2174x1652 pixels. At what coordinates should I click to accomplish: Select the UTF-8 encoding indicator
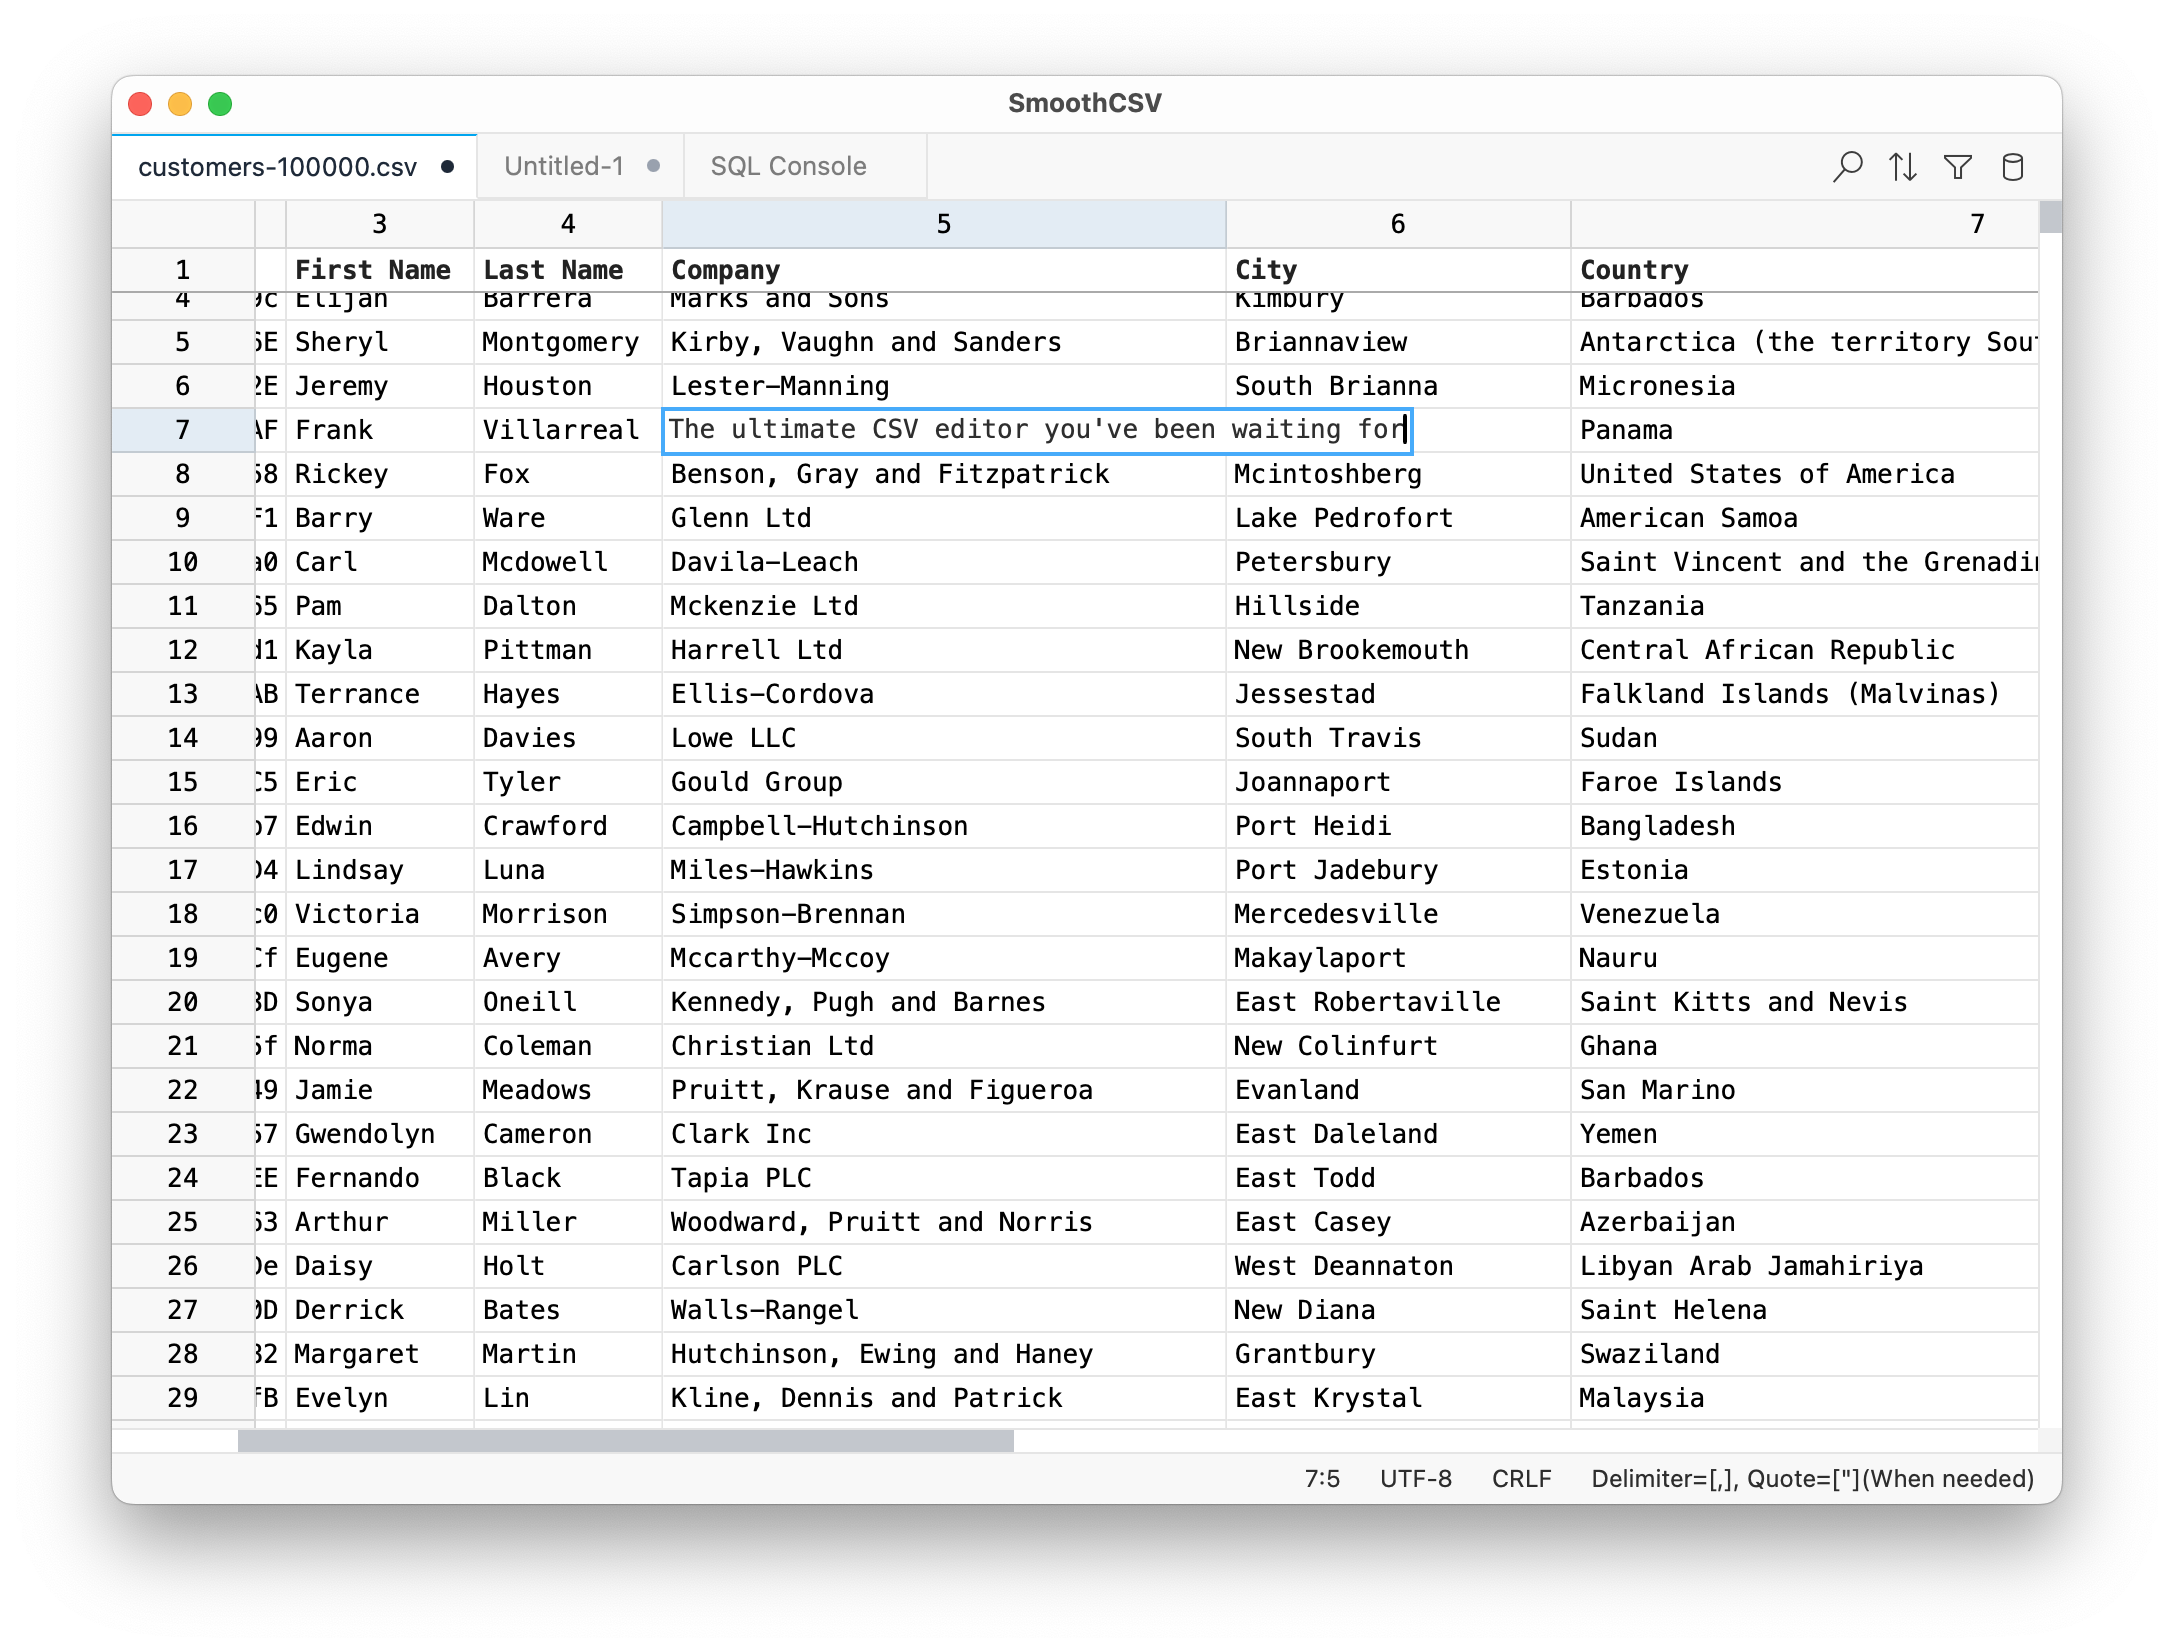pyautogui.click(x=1415, y=1478)
